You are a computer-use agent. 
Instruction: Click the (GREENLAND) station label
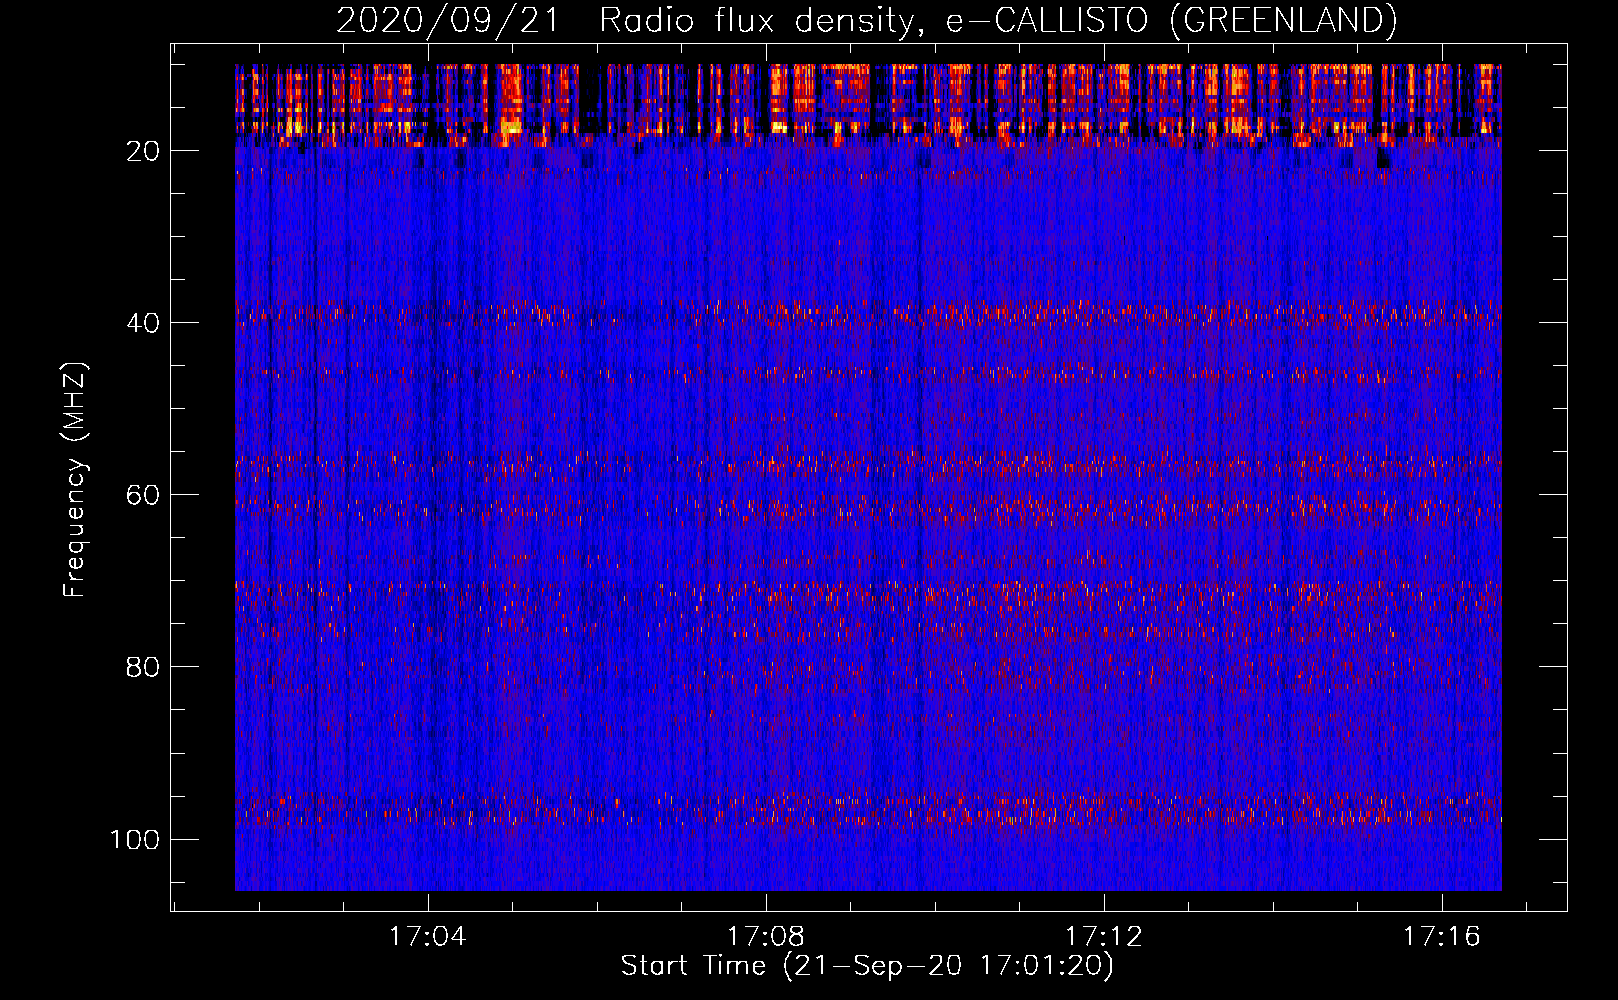pyautogui.click(x=1282, y=20)
